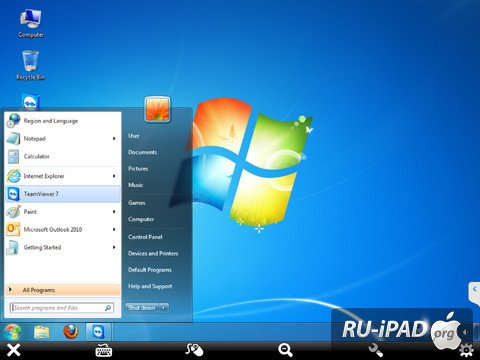This screenshot has height=360, width=480.
Task: Open the wrench tools icon
Action: click(376, 350)
